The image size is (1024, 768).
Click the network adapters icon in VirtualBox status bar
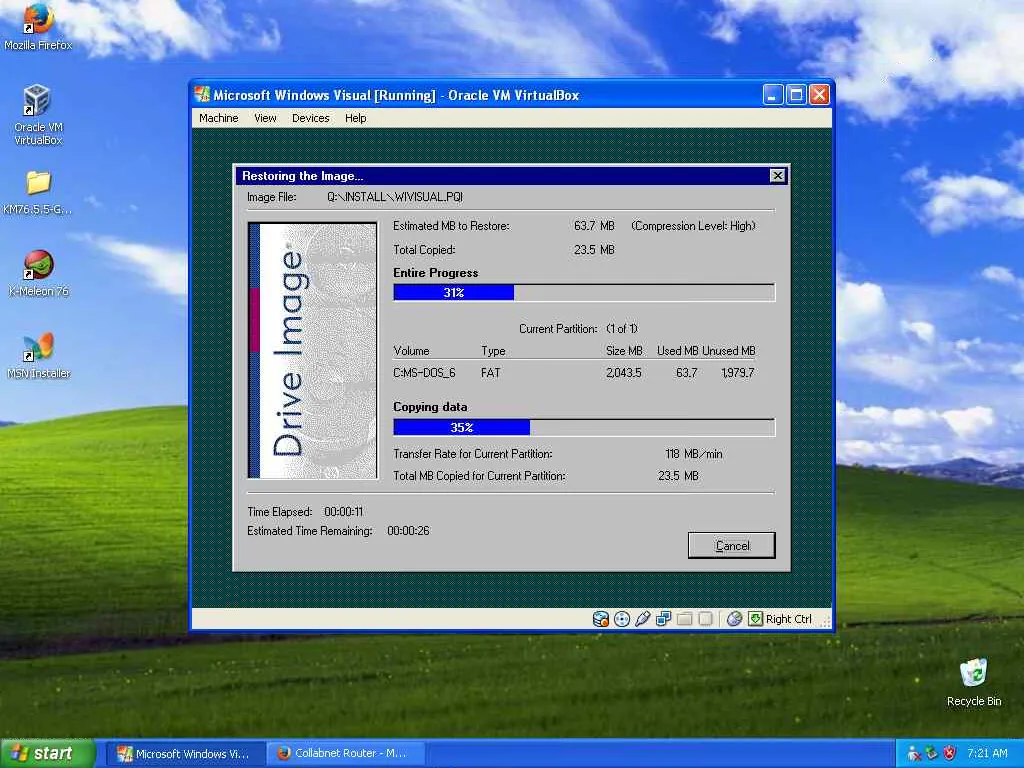click(664, 618)
